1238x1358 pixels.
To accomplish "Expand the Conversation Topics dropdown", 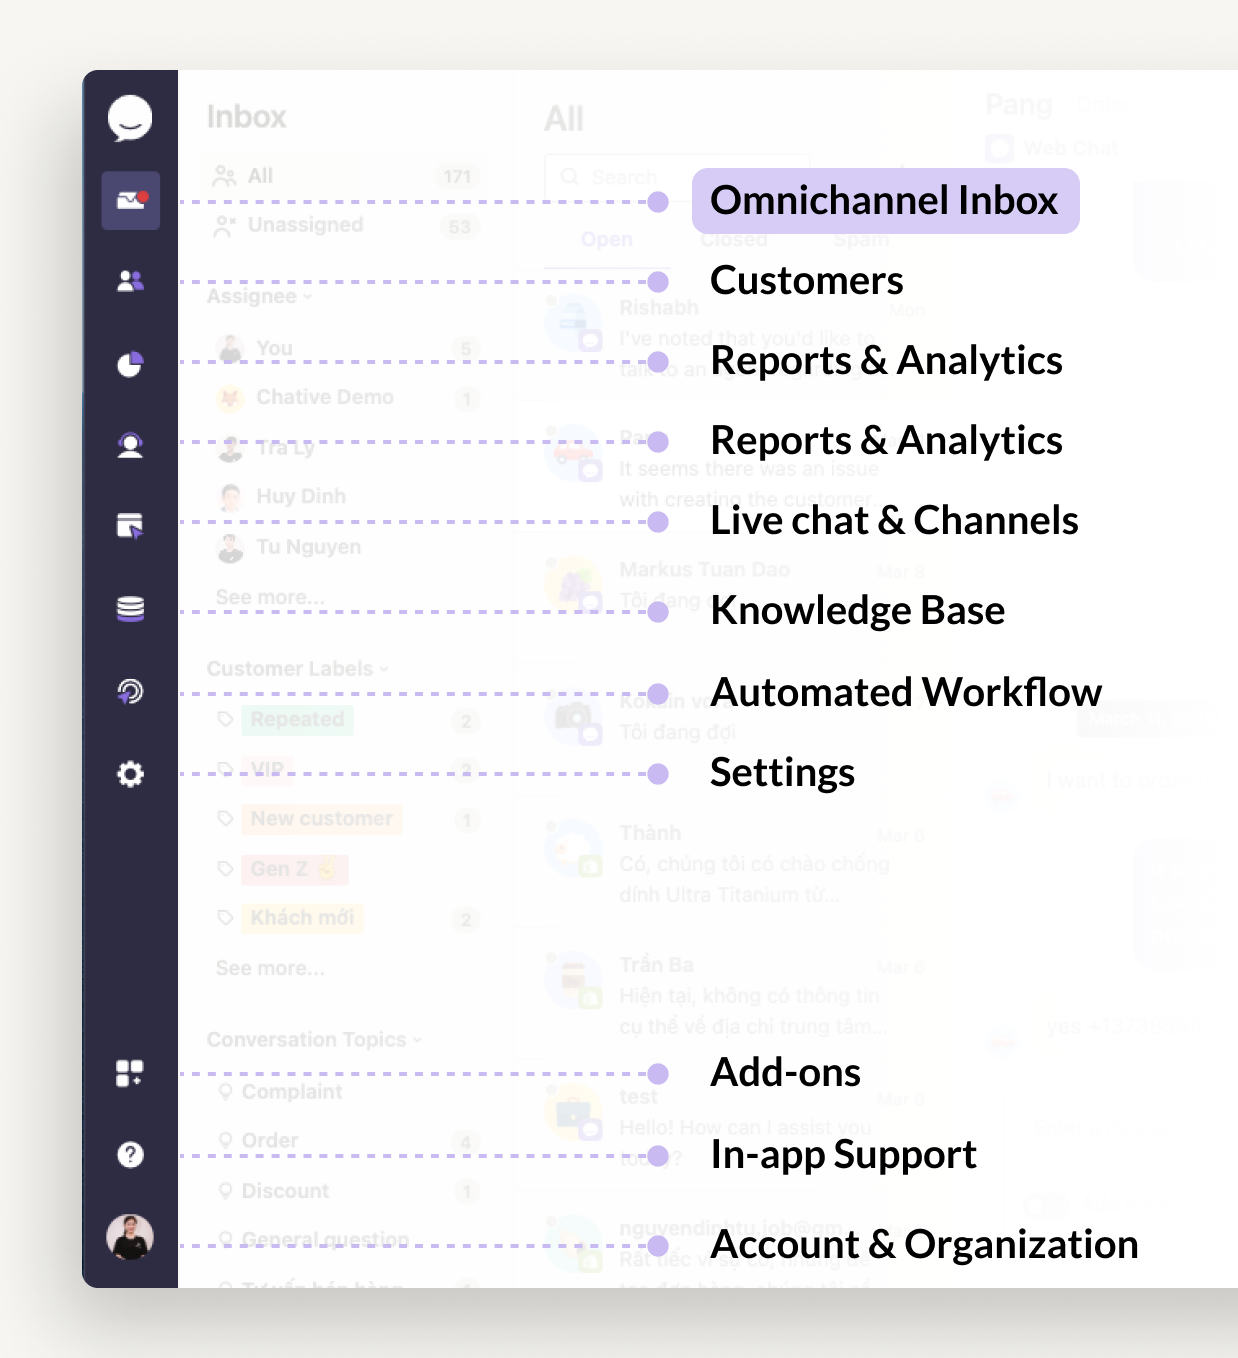I will (x=311, y=1039).
